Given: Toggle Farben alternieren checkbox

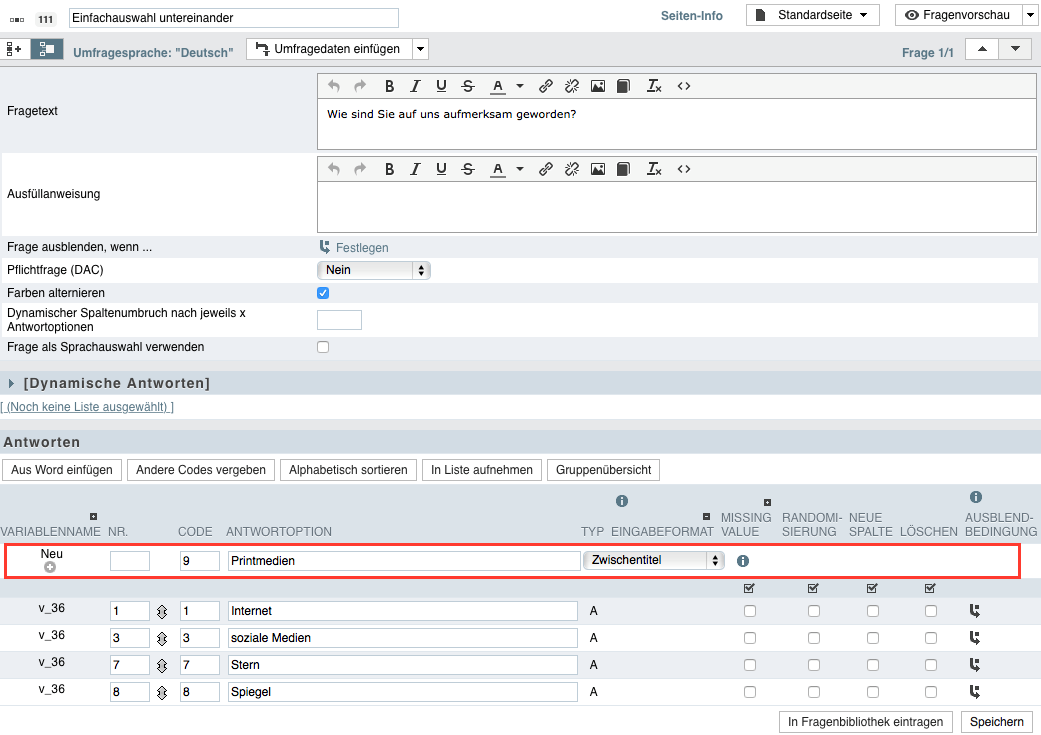Looking at the screenshot, I should click(323, 293).
